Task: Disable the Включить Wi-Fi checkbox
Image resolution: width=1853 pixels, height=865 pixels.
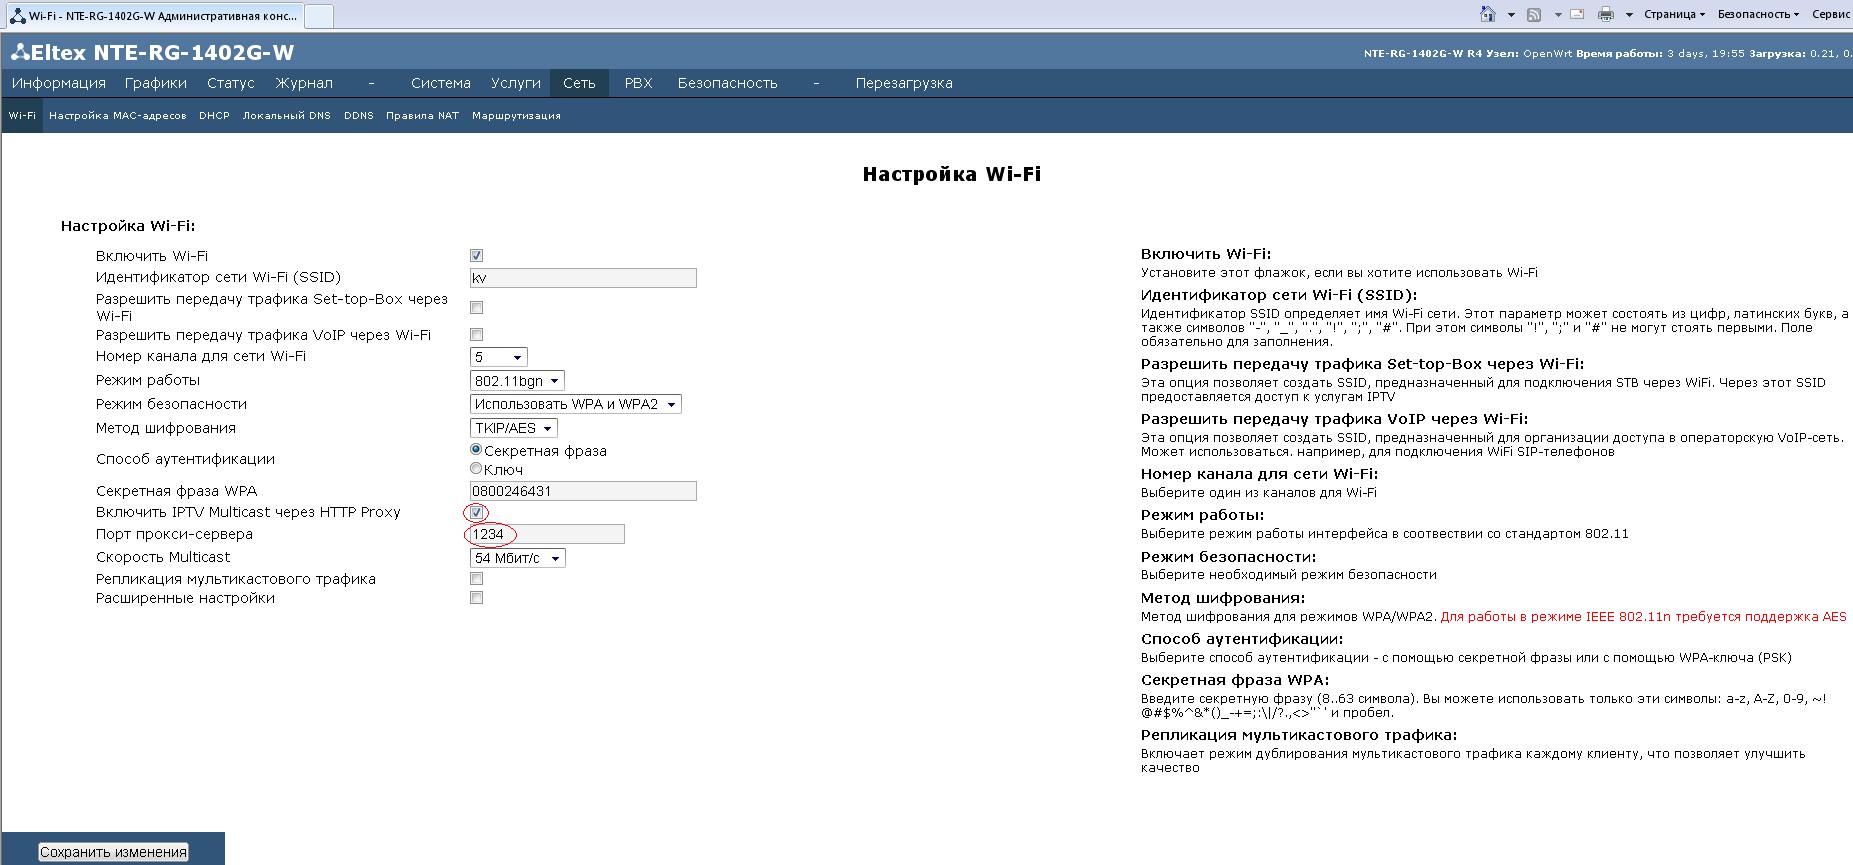Action: [477, 256]
